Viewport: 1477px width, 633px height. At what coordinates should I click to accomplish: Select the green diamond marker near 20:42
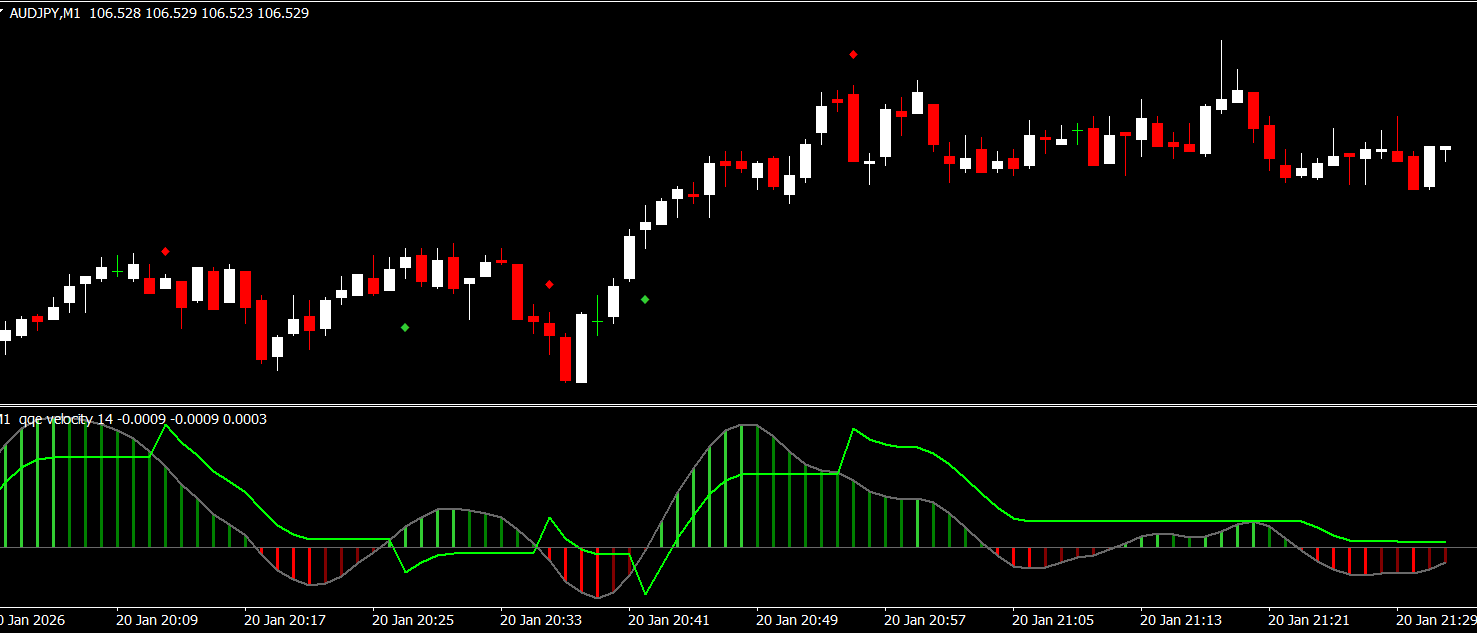645,299
